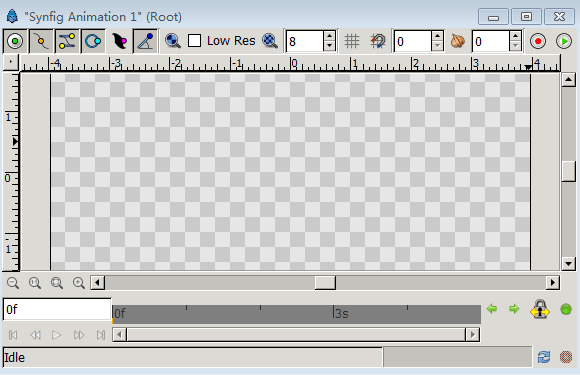Jump to next keyframe with green right arrow

point(514,308)
